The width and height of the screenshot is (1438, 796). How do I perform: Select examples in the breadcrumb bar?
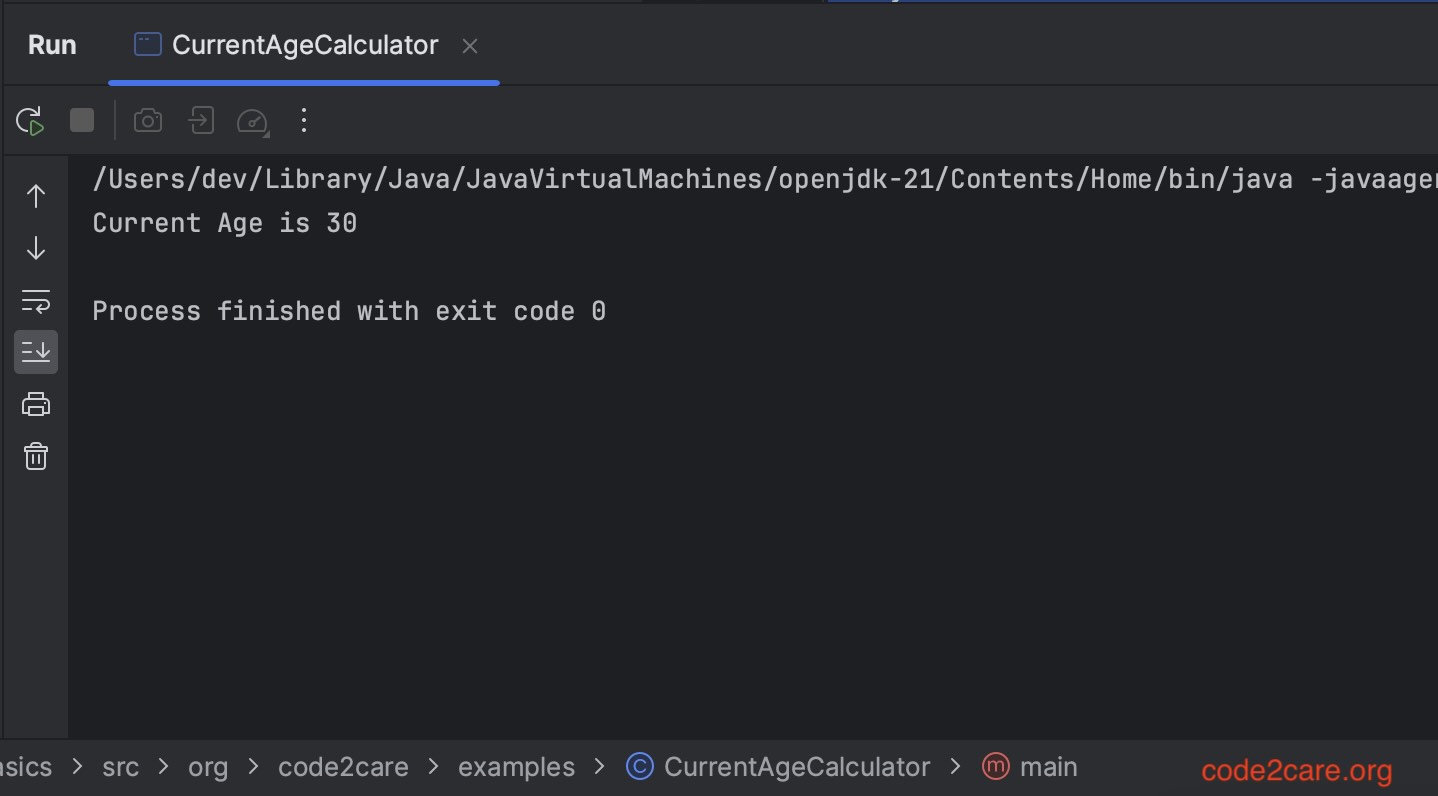pos(516,766)
